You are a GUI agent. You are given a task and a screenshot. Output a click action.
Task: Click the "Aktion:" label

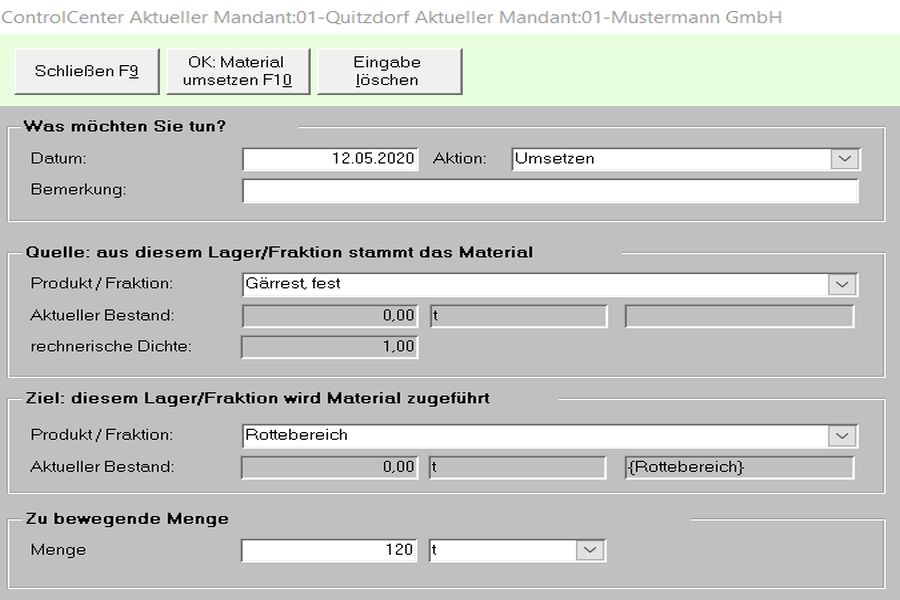pyautogui.click(x=460, y=158)
